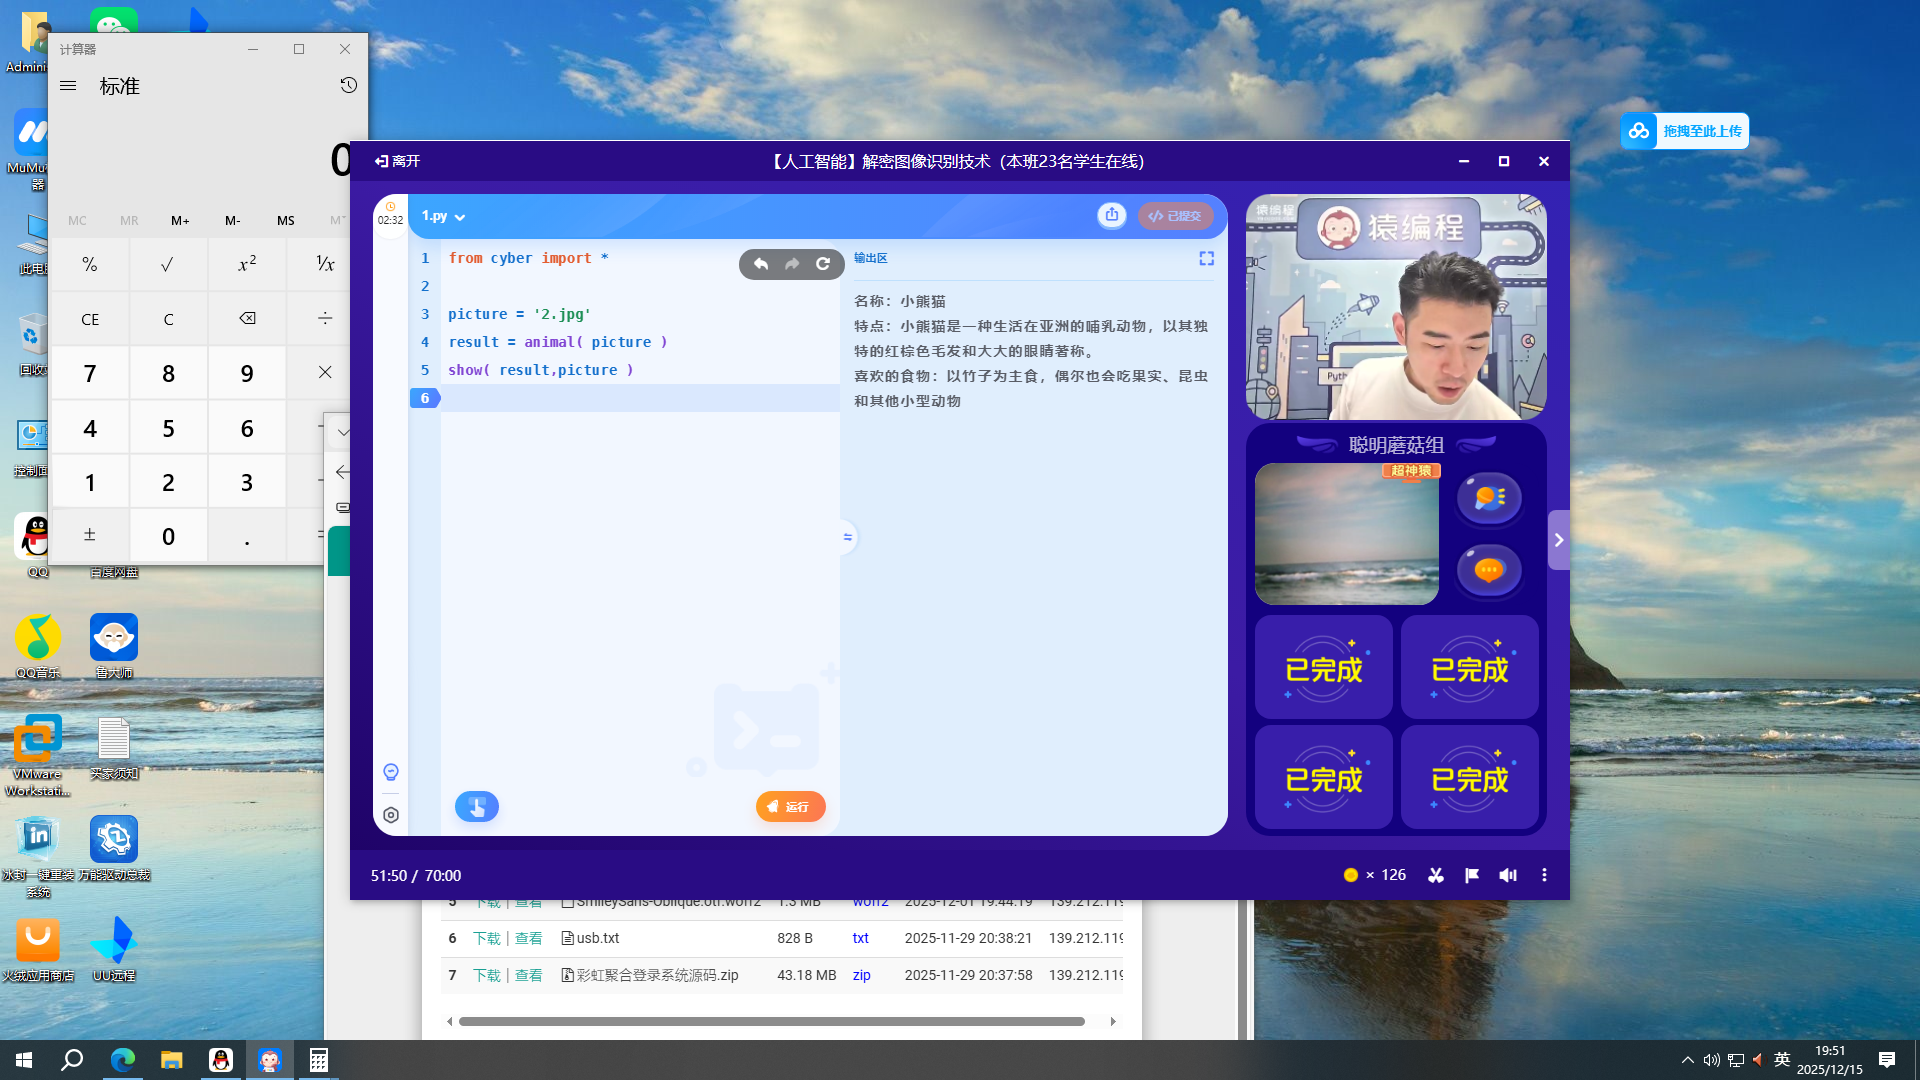The width and height of the screenshot is (1920, 1080).
Task: Click the flag report icon in bottom bar
Action: point(1472,875)
